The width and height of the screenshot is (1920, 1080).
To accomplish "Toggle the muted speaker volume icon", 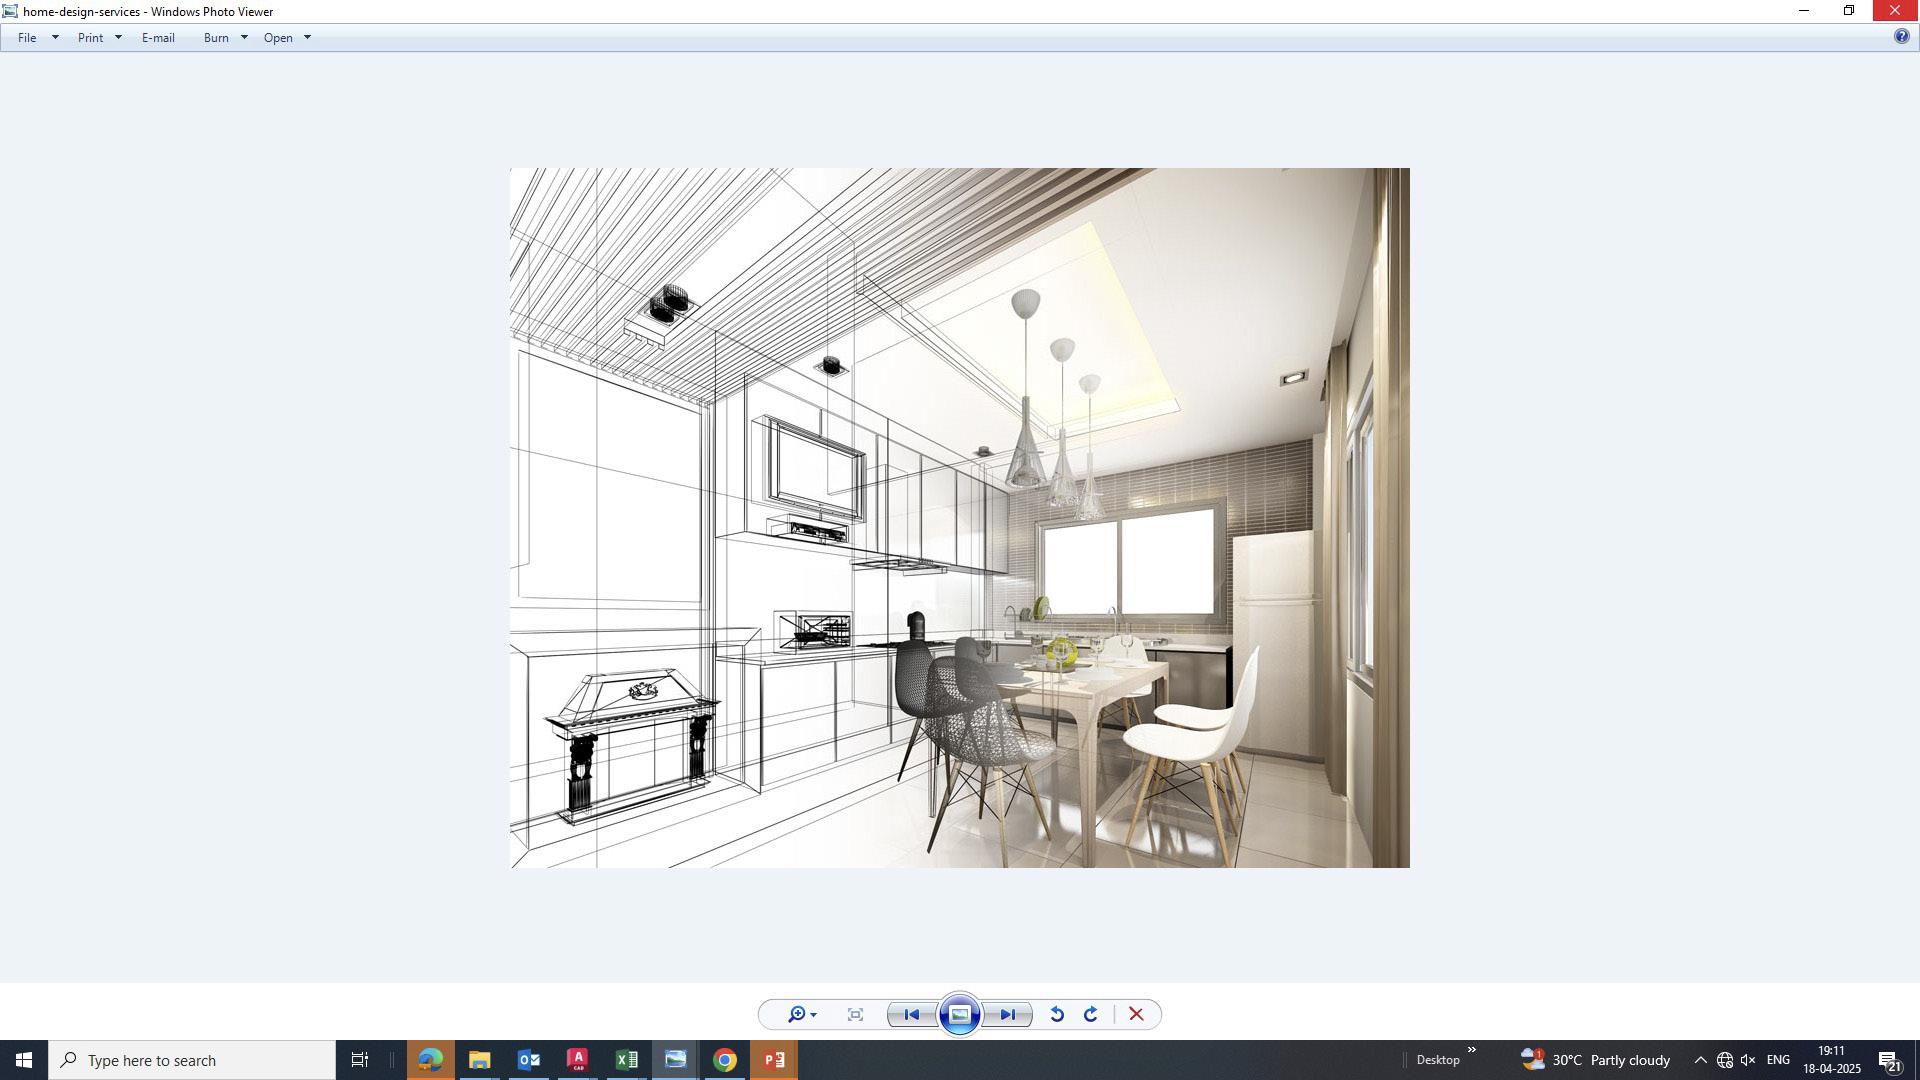I will click(x=1748, y=1060).
